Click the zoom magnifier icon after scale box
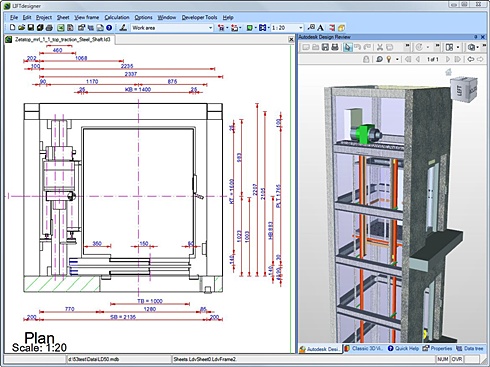Viewport: 490px width, 367px height. coord(311,27)
